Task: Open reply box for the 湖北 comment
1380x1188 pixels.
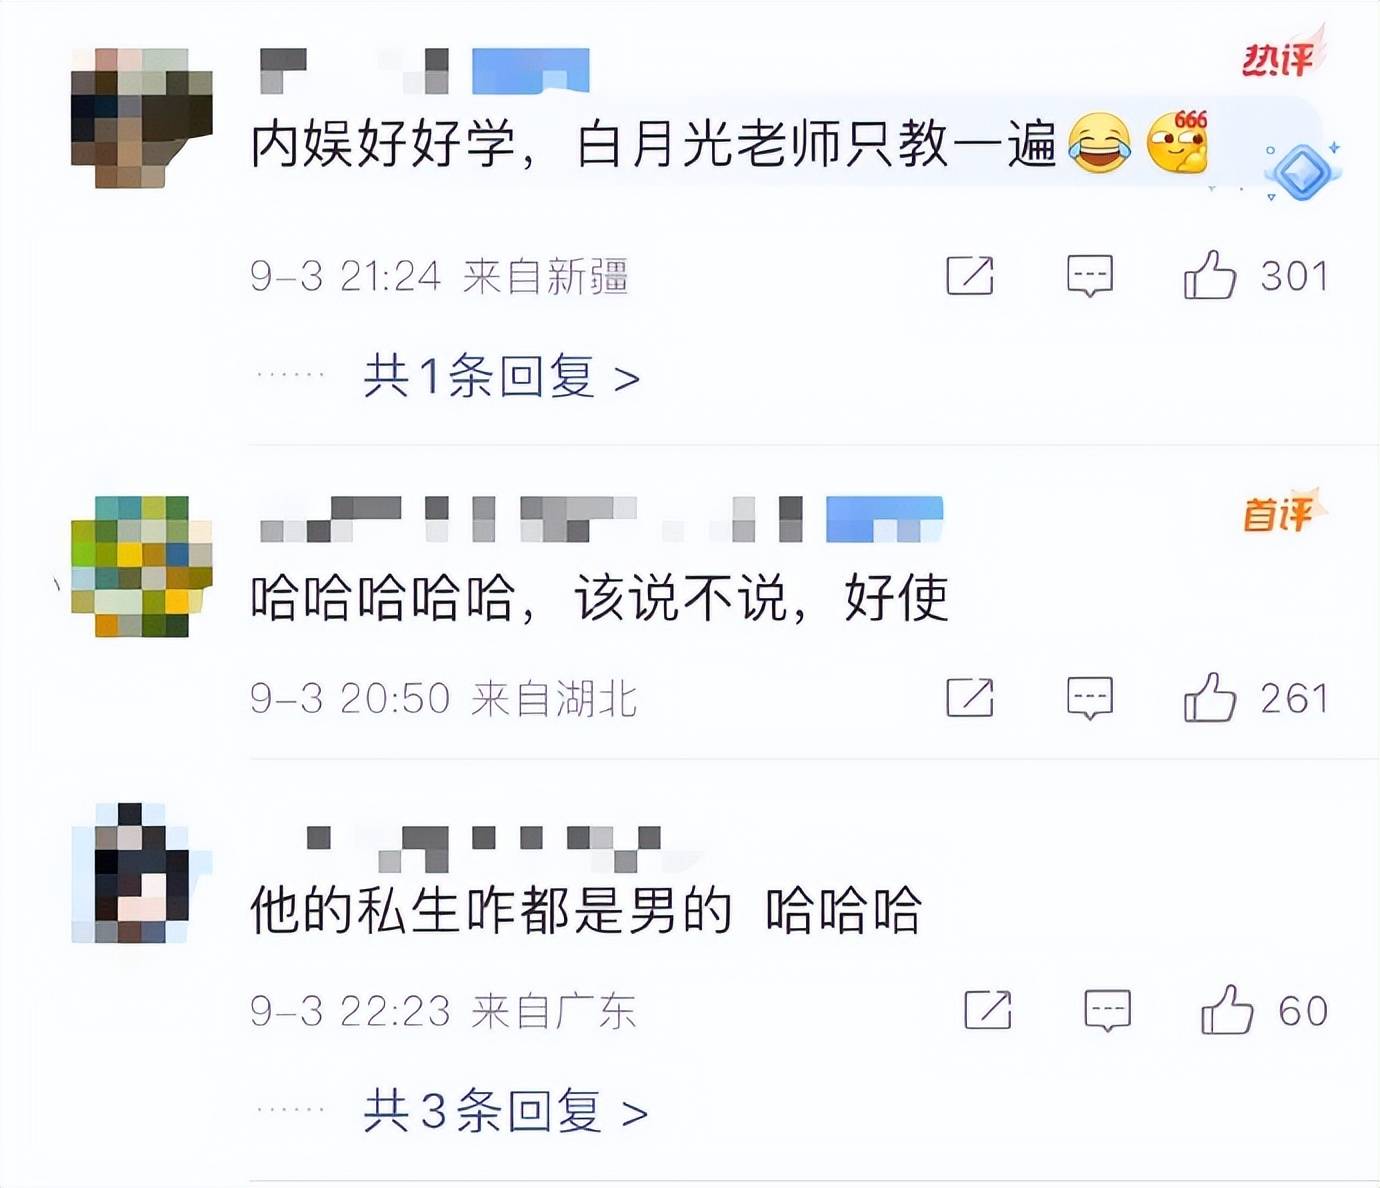Action: [1090, 698]
